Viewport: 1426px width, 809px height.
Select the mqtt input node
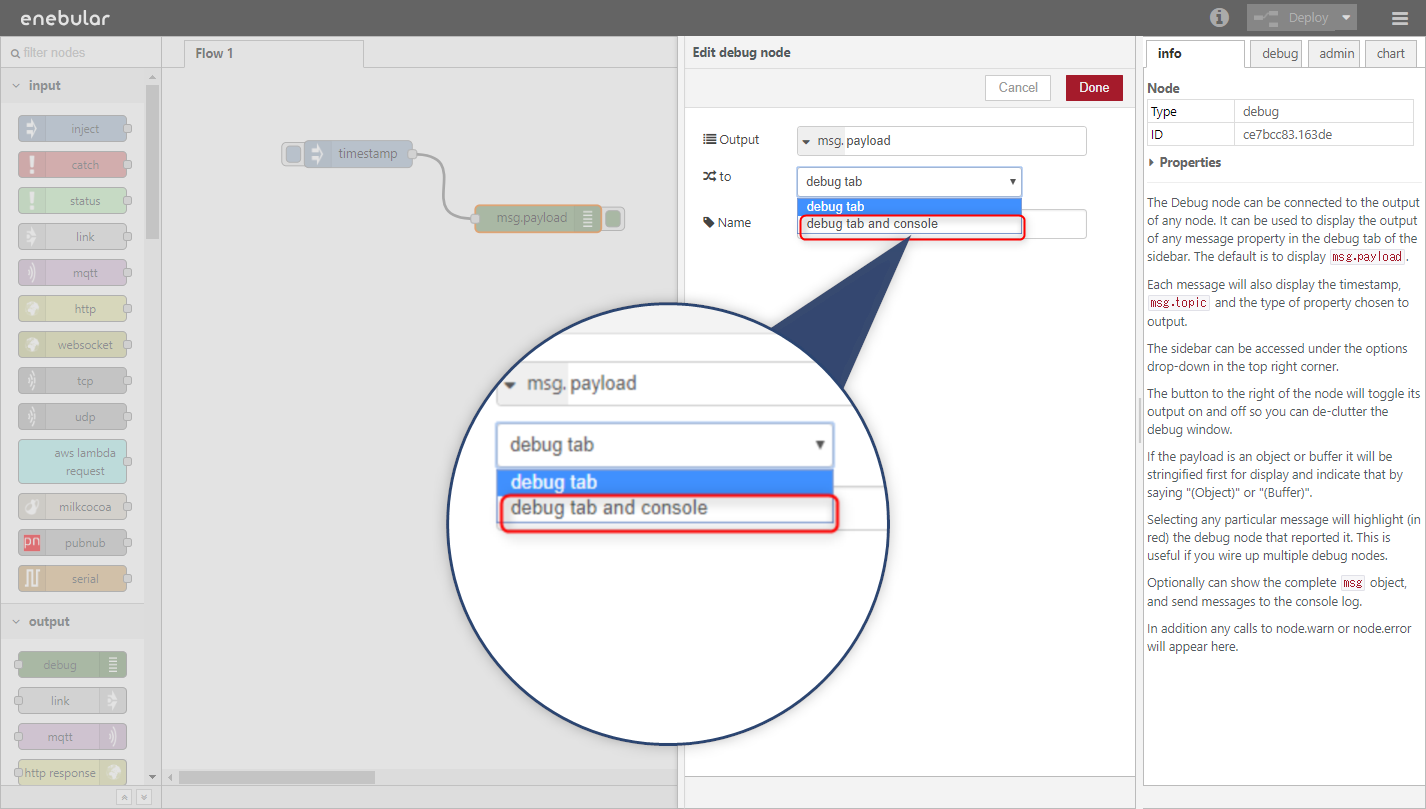point(73,273)
